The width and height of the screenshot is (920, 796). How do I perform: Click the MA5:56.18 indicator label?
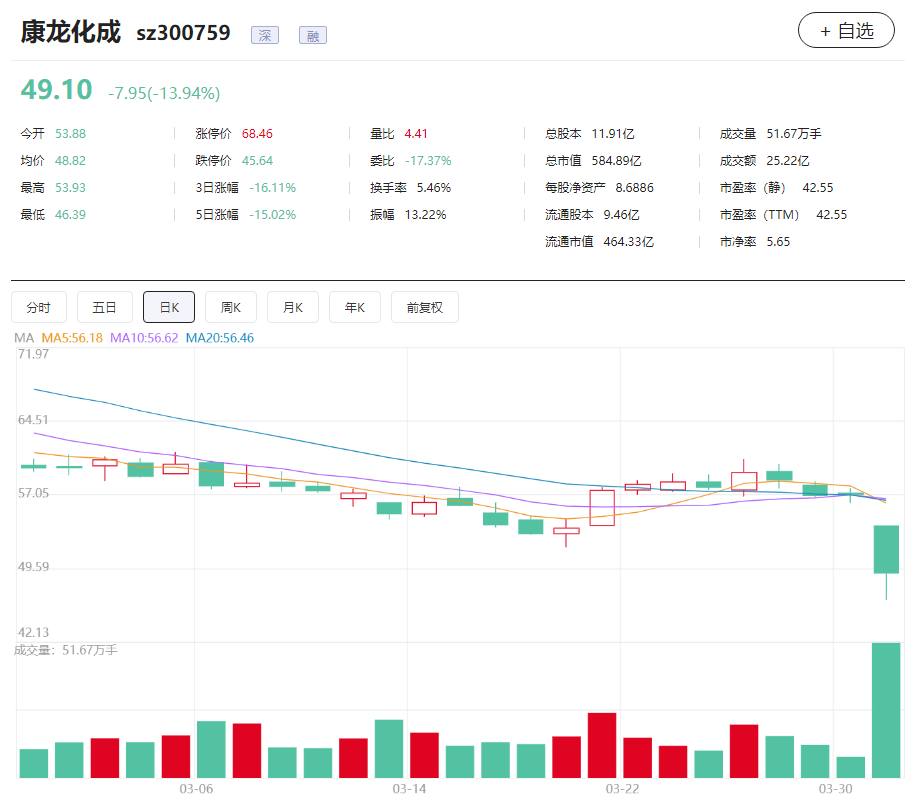pos(72,338)
